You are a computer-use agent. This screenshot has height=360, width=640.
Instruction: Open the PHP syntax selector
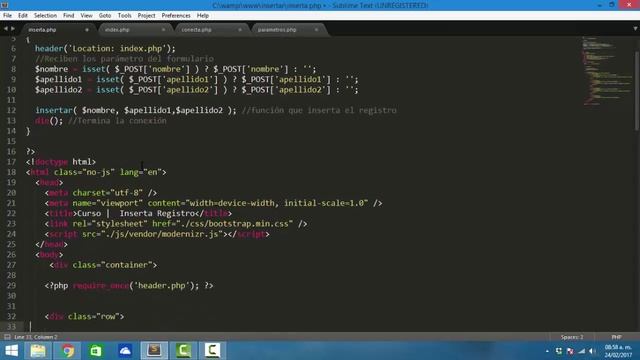click(616, 337)
